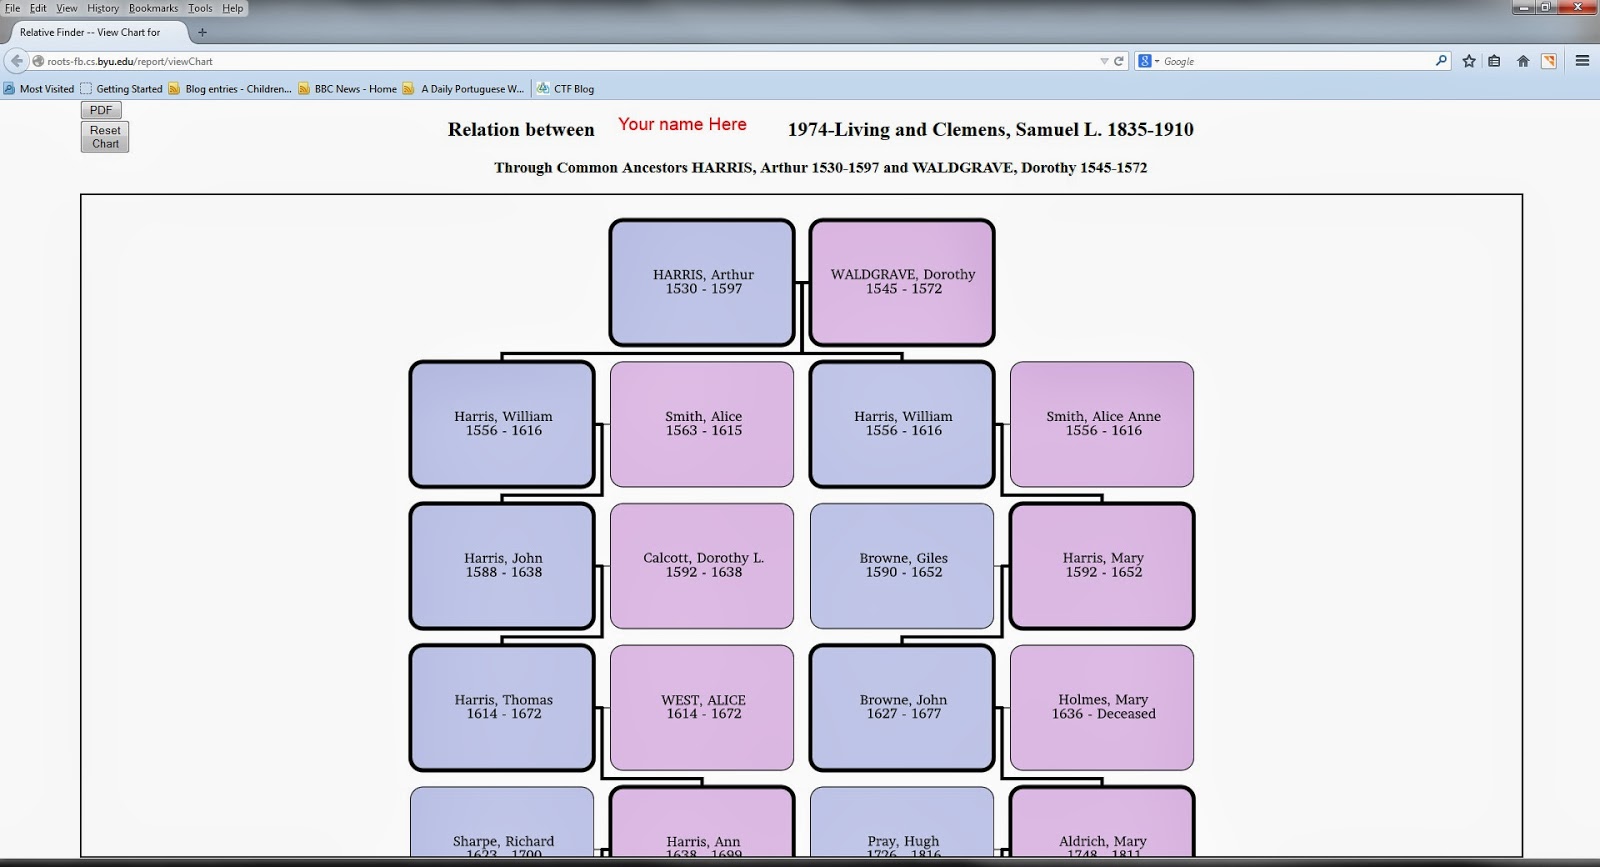Open the Getting Started bookmark
This screenshot has height=867, width=1600.
pyautogui.click(x=121, y=88)
